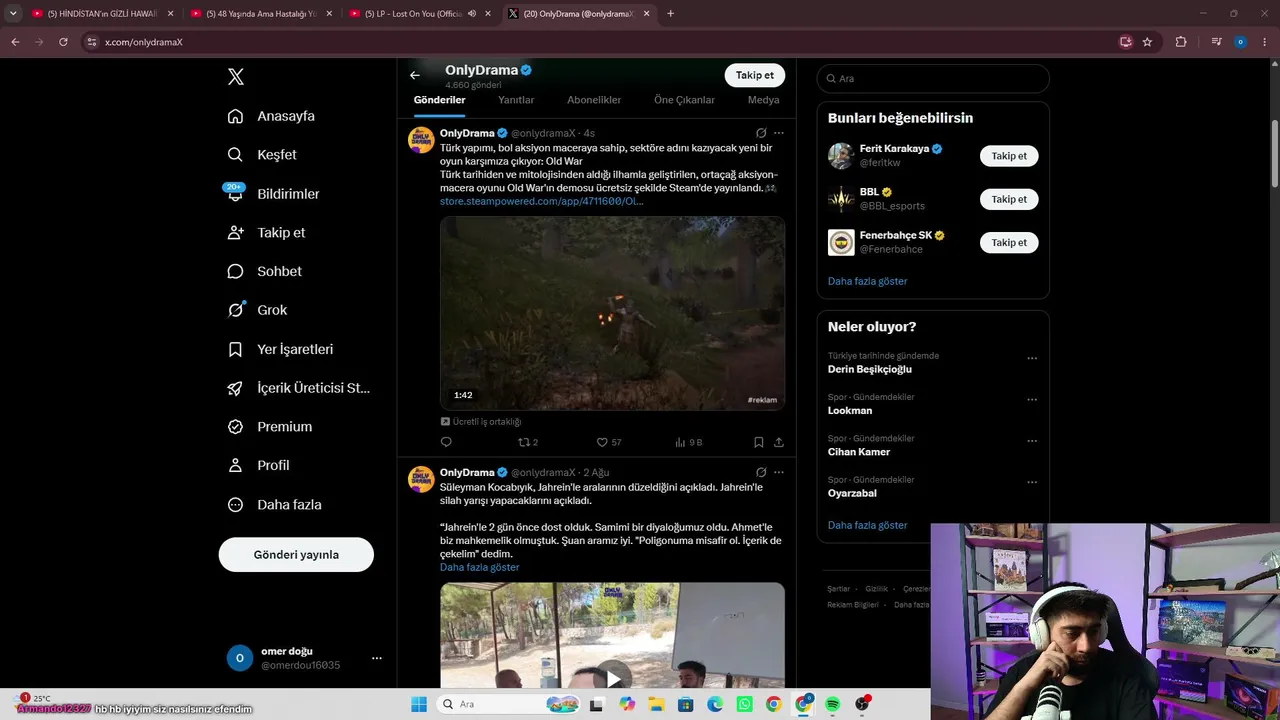
Task: Open Spotify from the taskbar
Action: (832, 704)
